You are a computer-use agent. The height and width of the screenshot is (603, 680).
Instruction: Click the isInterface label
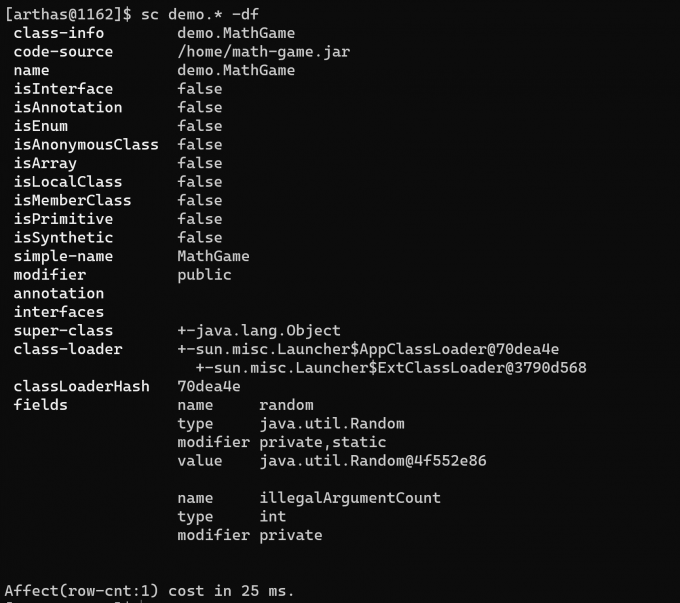click(x=63, y=89)
